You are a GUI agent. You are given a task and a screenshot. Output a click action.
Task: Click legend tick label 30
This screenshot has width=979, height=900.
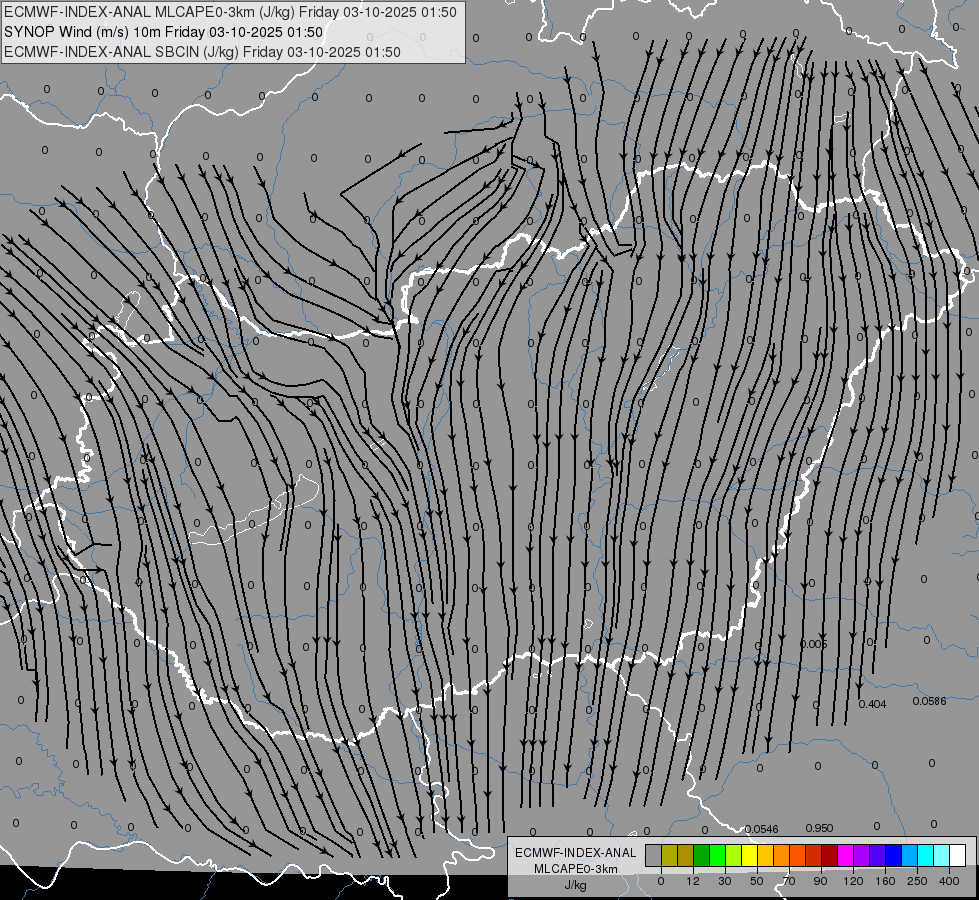click(724, 881)
